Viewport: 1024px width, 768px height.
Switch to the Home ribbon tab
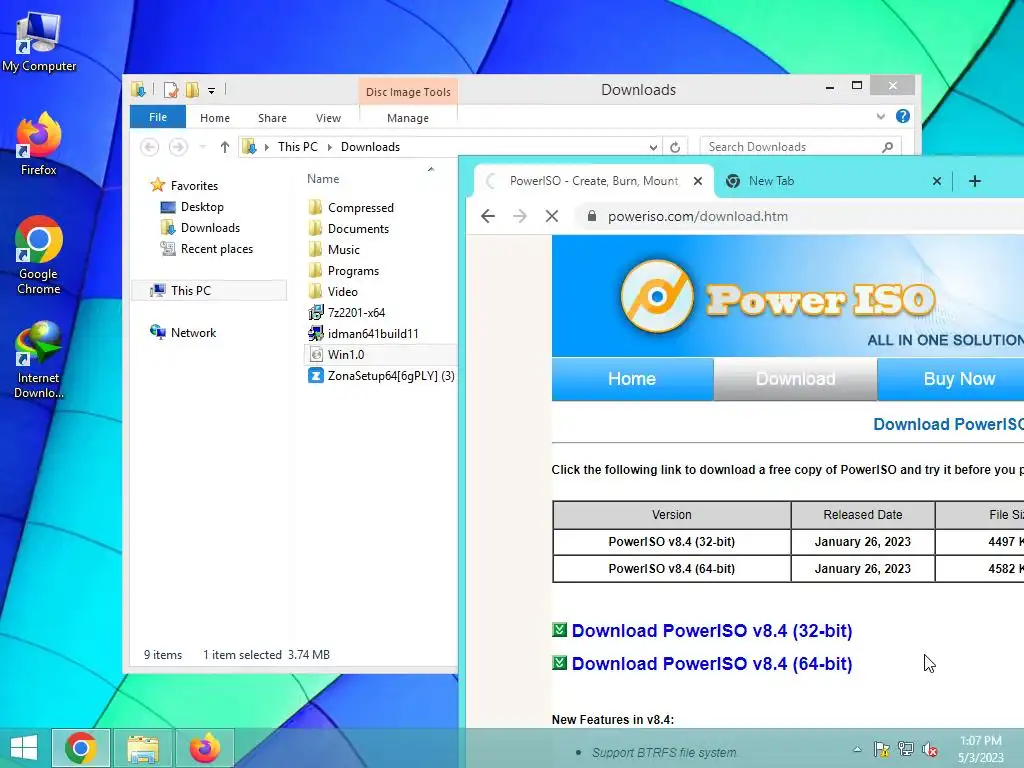point(215,118)
